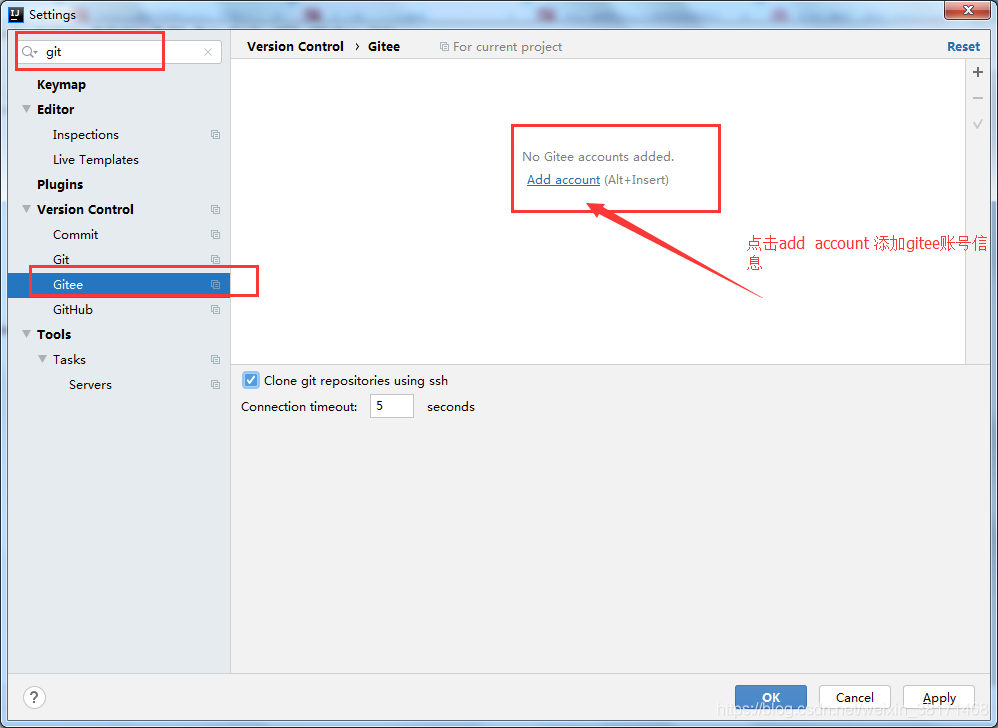The width and height of the screenshot is (998, 728).
Task: Collapse the Version Control tree node
Action: (27, 209)
